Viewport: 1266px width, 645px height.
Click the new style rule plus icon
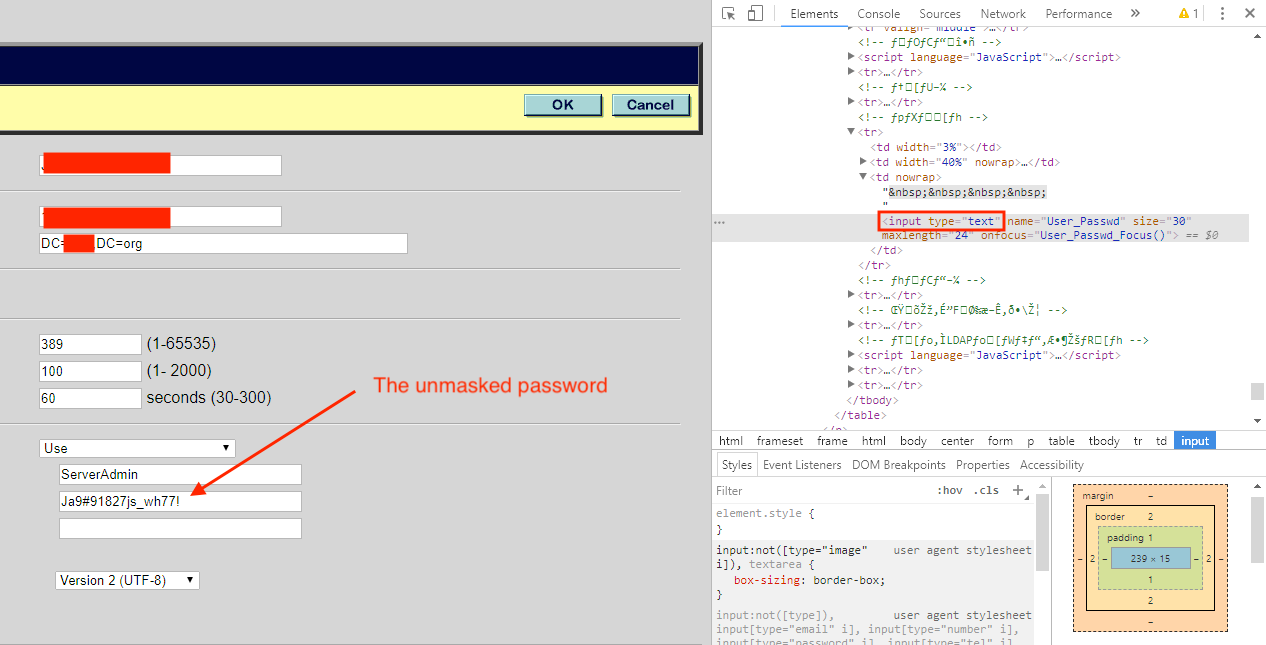point(1018,490)
